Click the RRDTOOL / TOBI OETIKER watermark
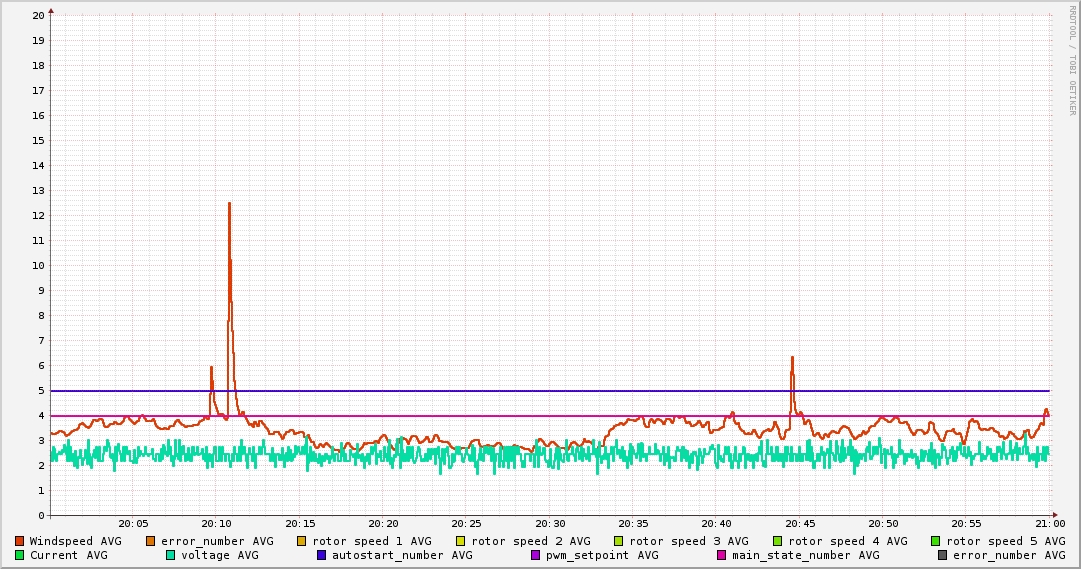 pyautogui.click(x=1072, y=60)
